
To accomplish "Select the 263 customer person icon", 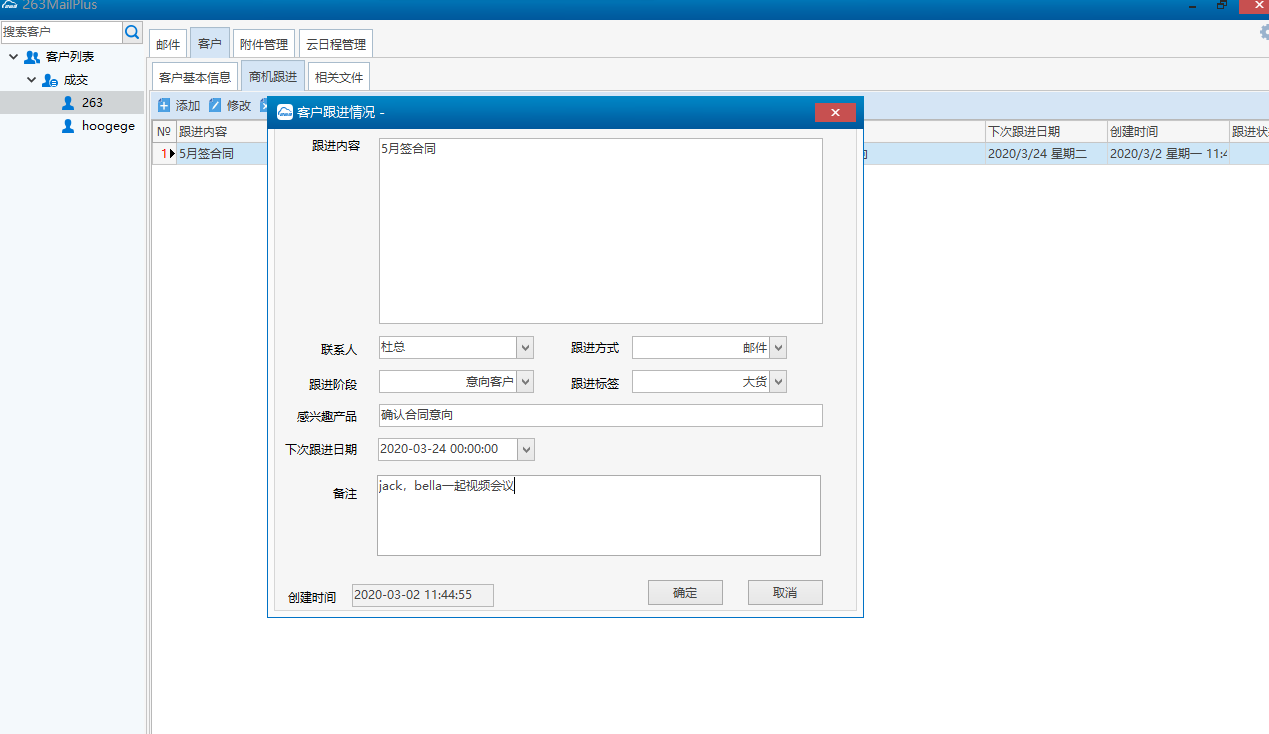I will click(68, 103).
